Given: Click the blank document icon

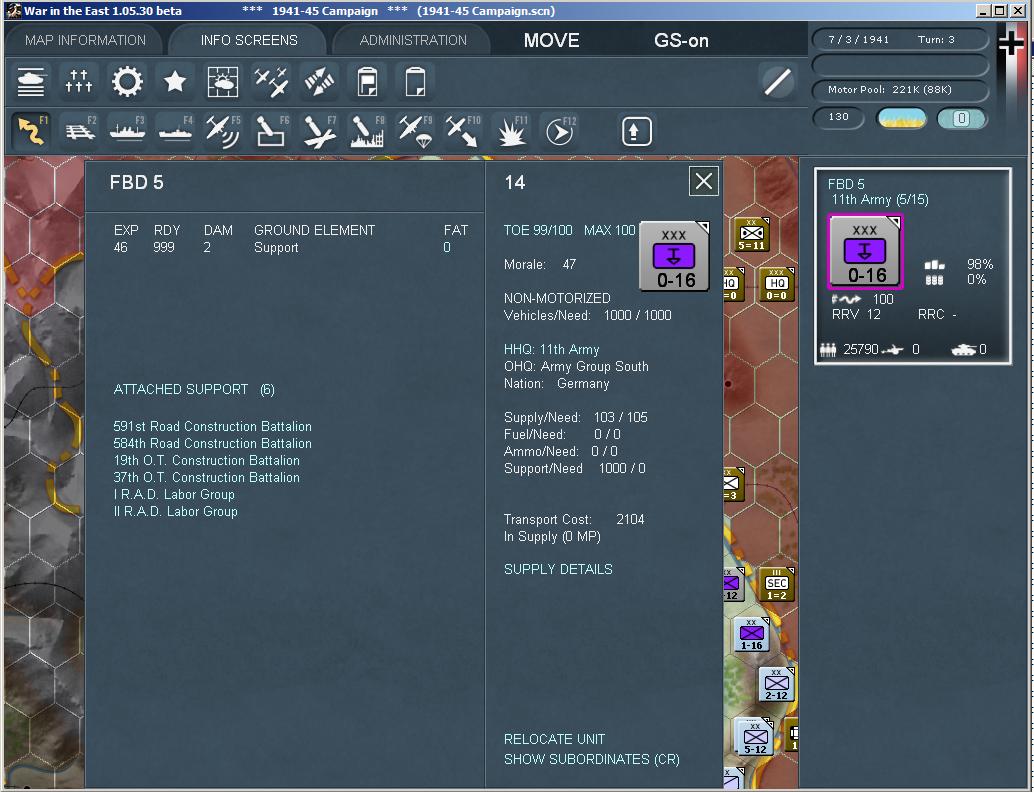Looking at the screenshot, I should pyautogui.click(x=415, y=82).
